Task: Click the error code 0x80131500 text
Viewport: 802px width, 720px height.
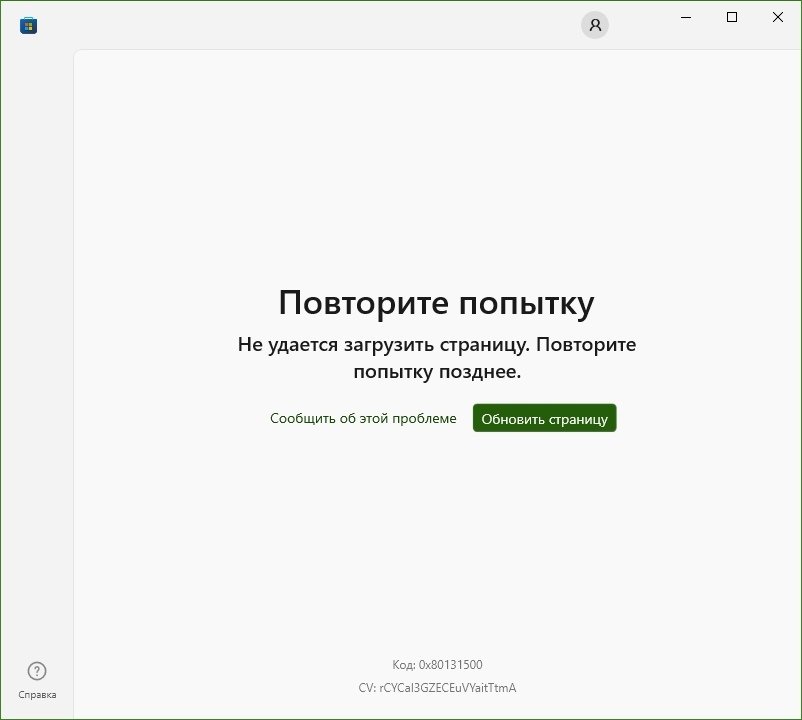Action: point(451,665)
